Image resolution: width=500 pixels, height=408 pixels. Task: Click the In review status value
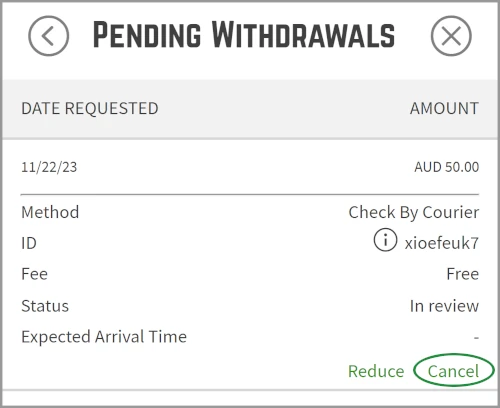pyautogui.click(x=444, y=306)
